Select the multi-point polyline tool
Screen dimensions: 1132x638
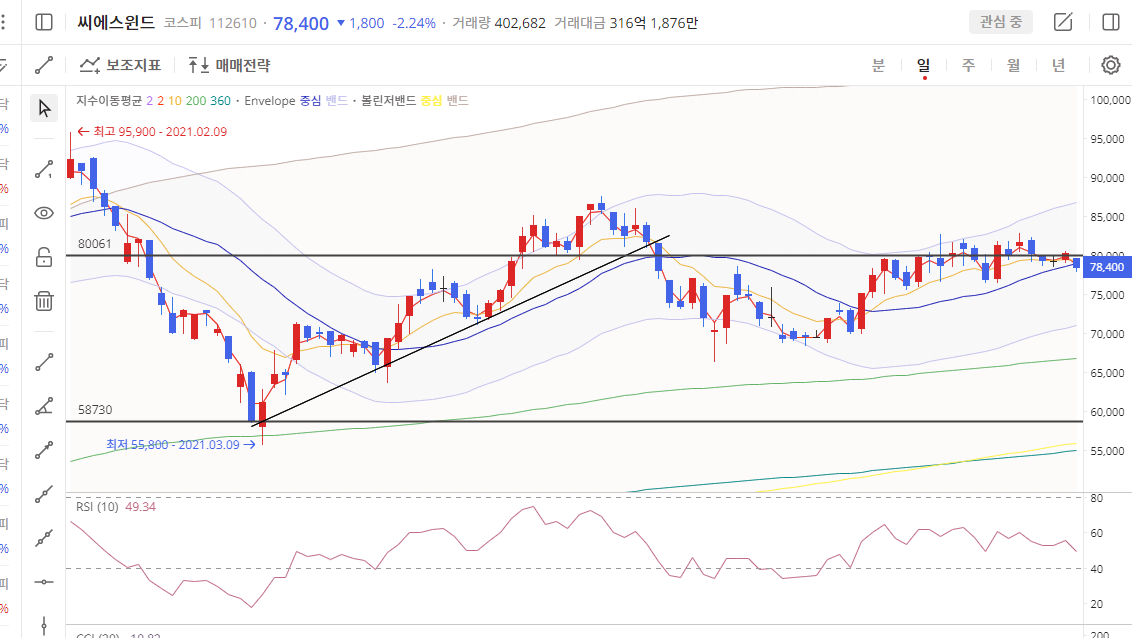click(44, 538)
